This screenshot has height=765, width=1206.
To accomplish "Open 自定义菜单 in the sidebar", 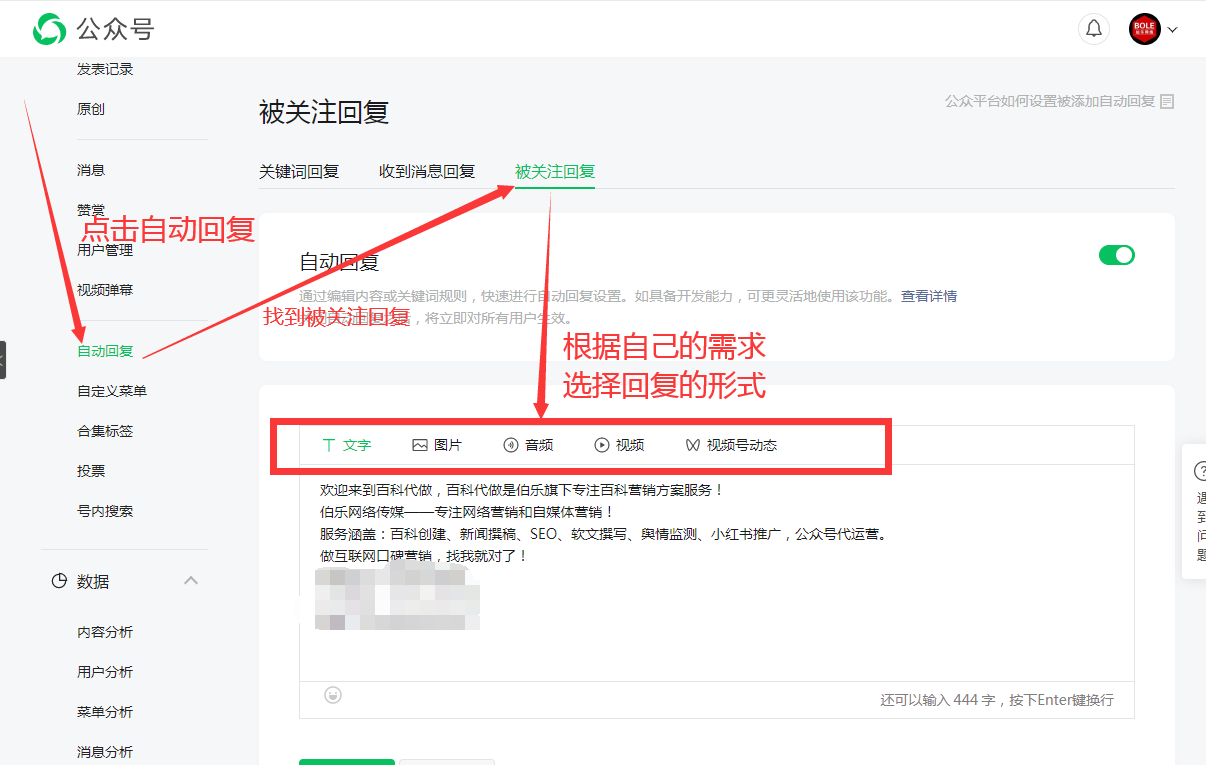I will (112, 391).
